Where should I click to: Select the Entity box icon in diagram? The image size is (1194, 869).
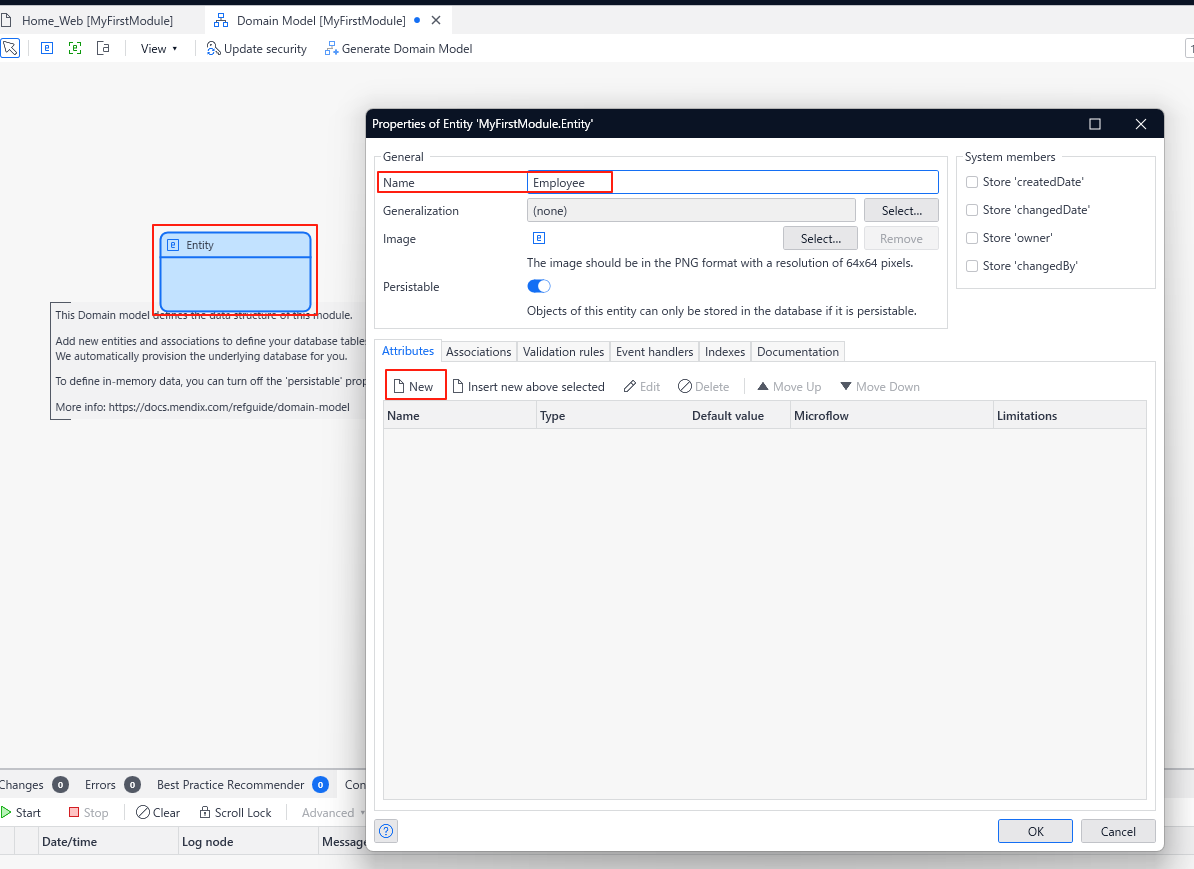(173, 245)
